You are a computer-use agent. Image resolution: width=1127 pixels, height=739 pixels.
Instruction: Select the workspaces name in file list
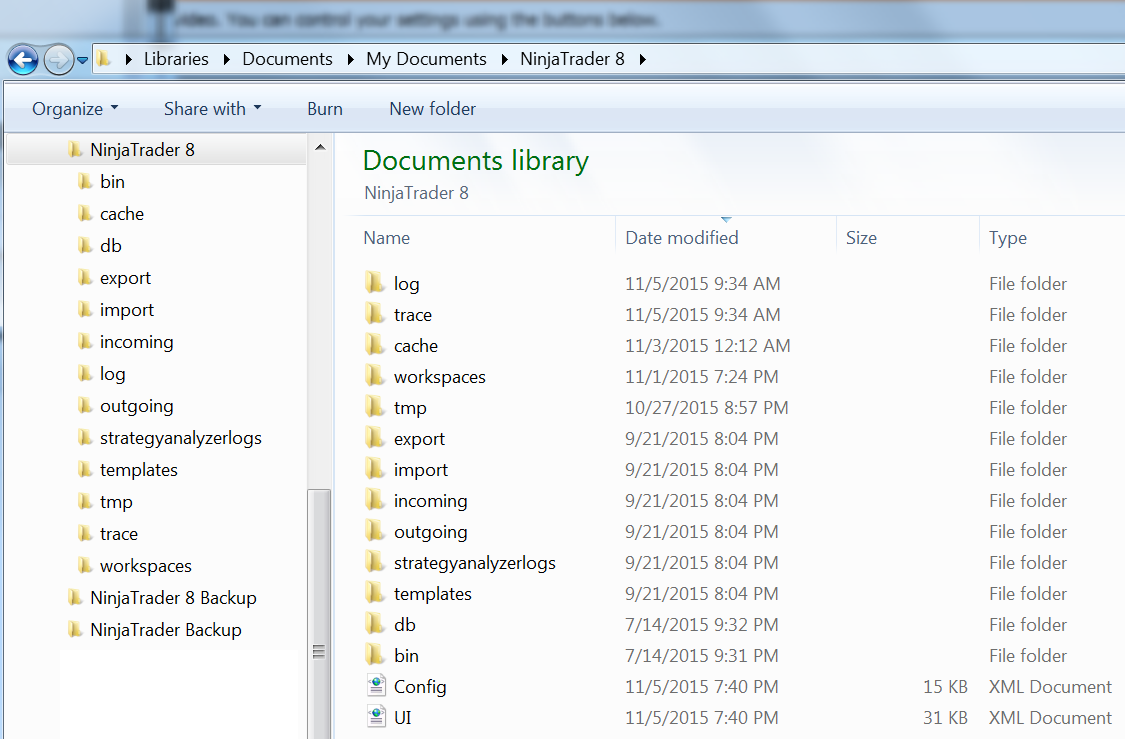pos(439,377)
